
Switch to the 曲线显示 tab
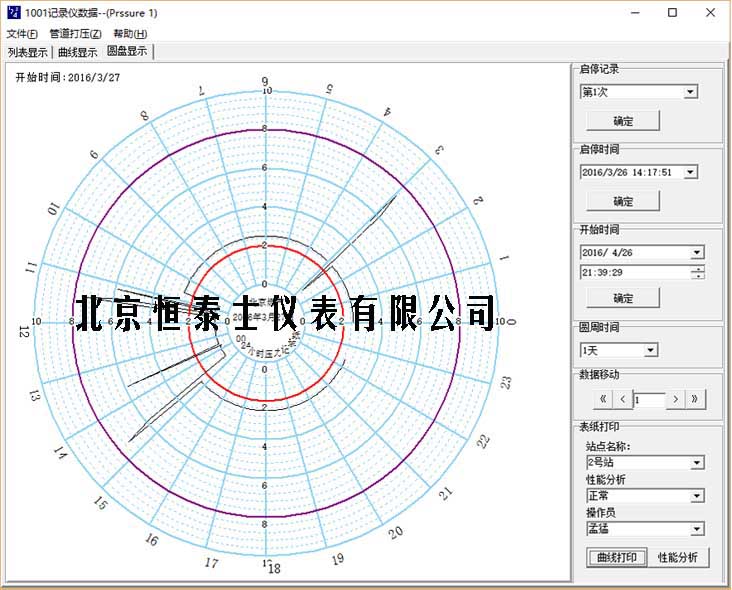[77, 52]
